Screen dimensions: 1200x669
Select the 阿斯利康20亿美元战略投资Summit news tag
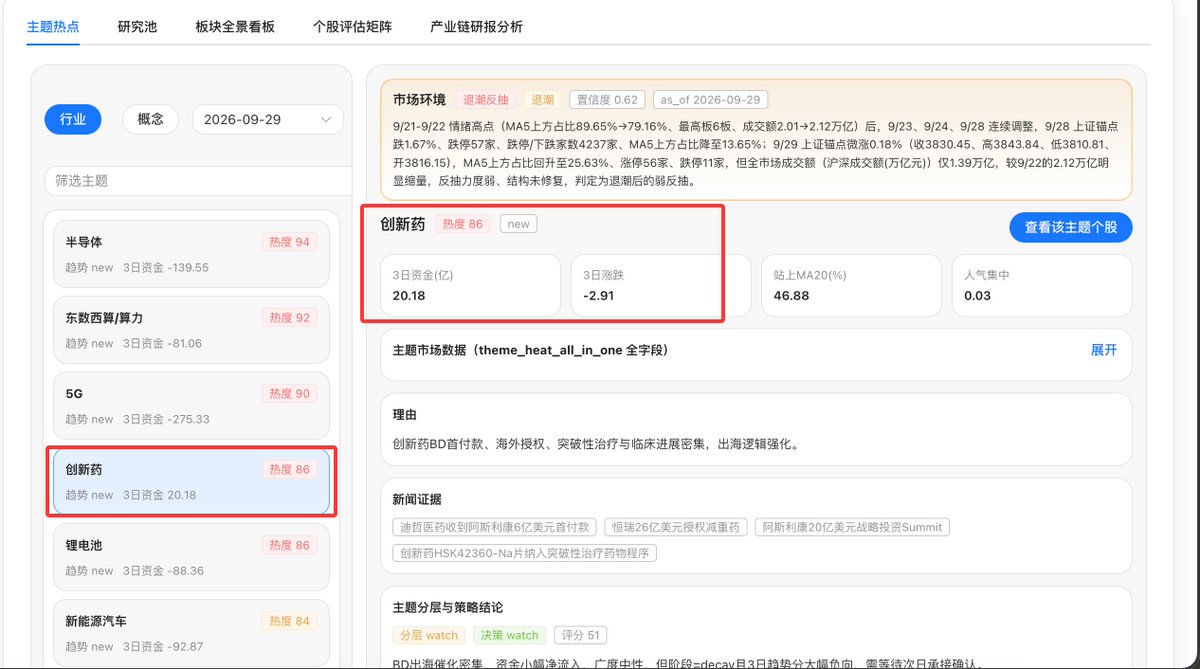coord(851,527)
